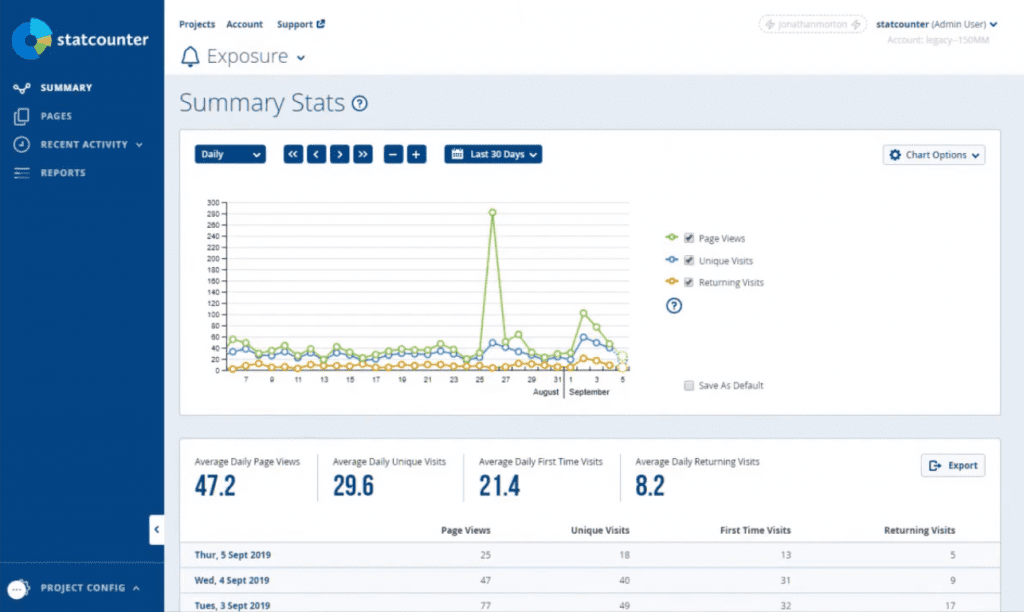Uncheck the Page Views legend checkbox

(x=688, y=237)
